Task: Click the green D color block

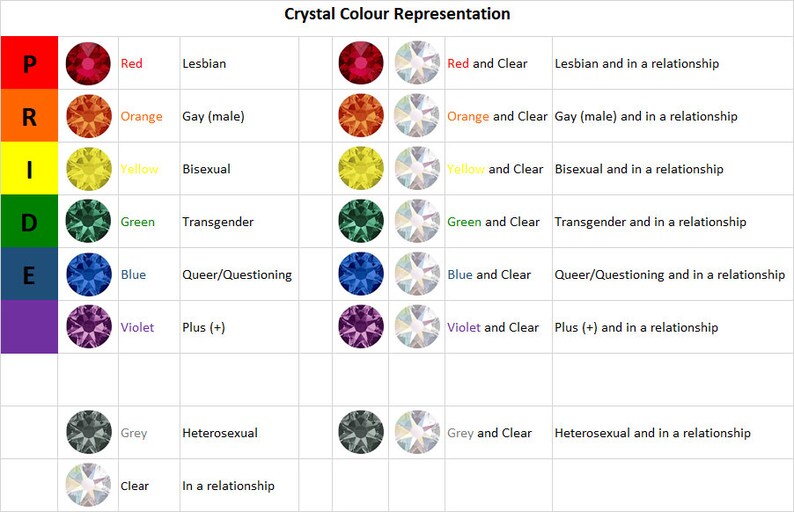Action: tap(29, 221)
